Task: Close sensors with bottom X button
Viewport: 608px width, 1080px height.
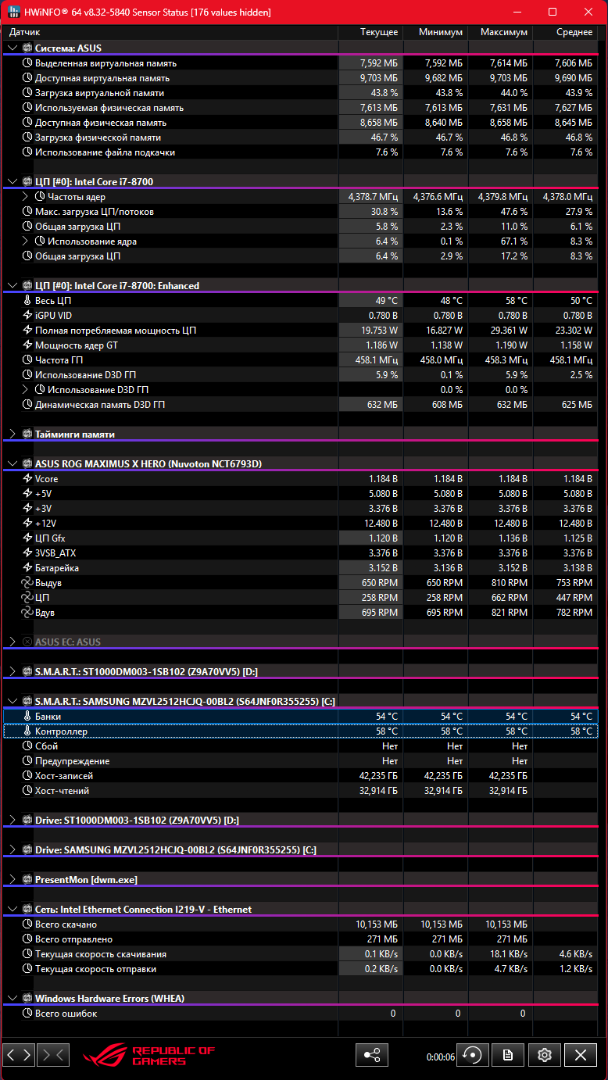Action: tap(580, 1054)
